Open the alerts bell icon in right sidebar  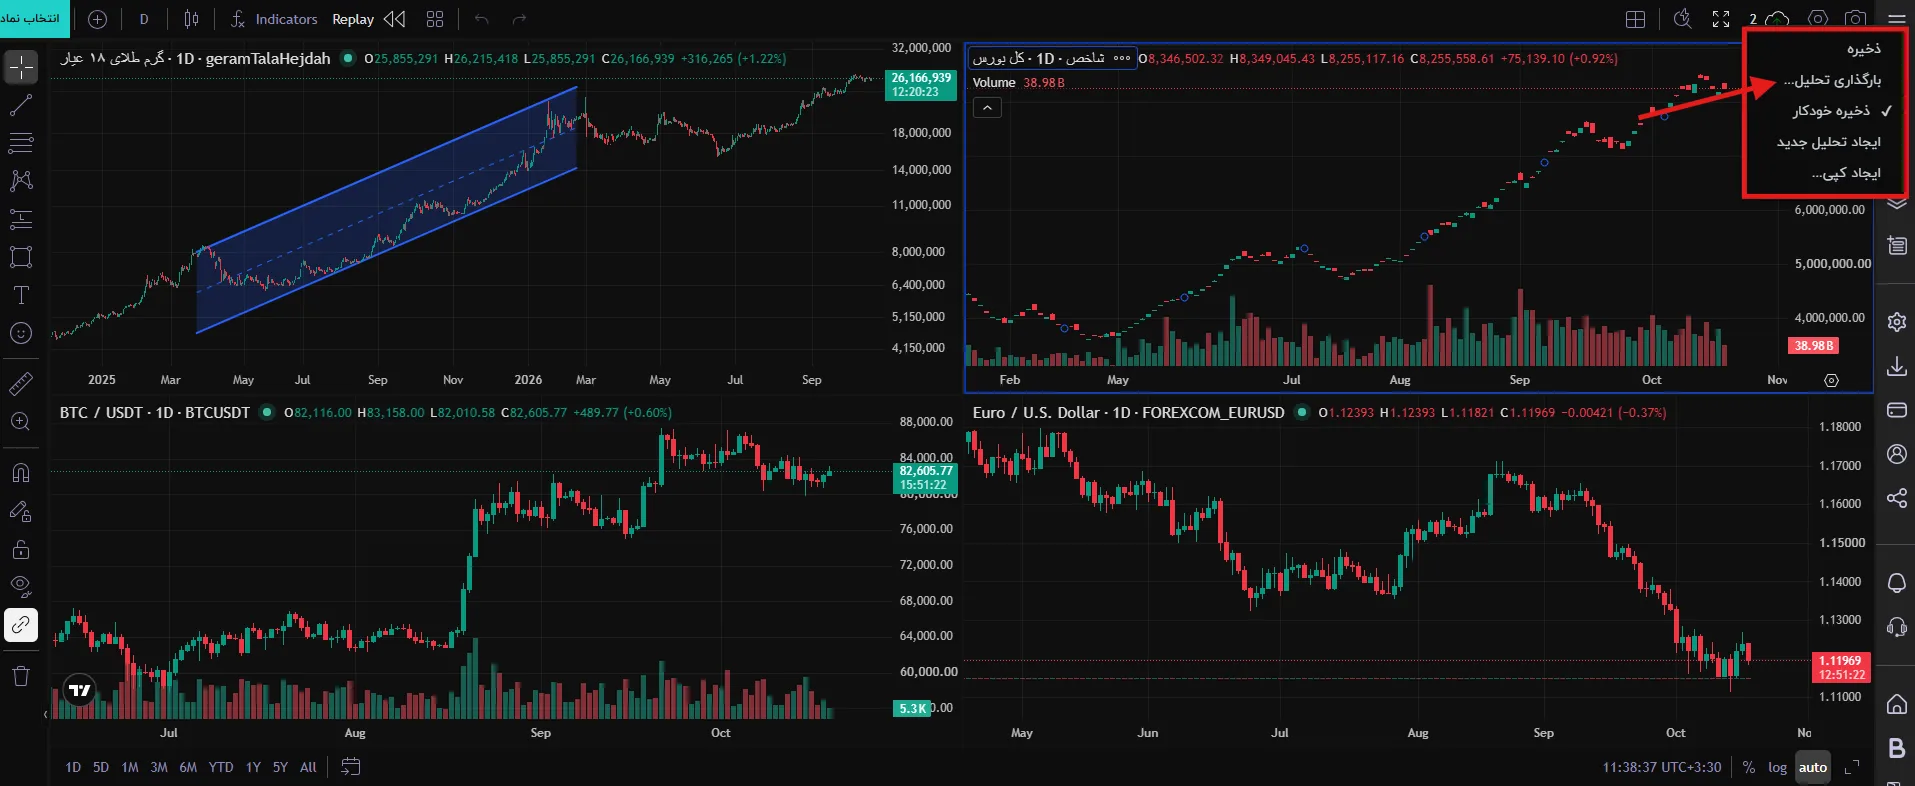click(1896, 583)
